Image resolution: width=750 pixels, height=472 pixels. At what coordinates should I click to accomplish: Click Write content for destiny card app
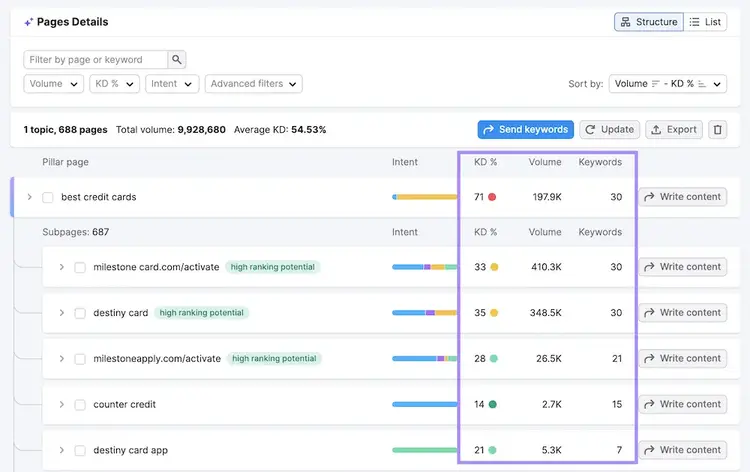click(x=683, y=450)
